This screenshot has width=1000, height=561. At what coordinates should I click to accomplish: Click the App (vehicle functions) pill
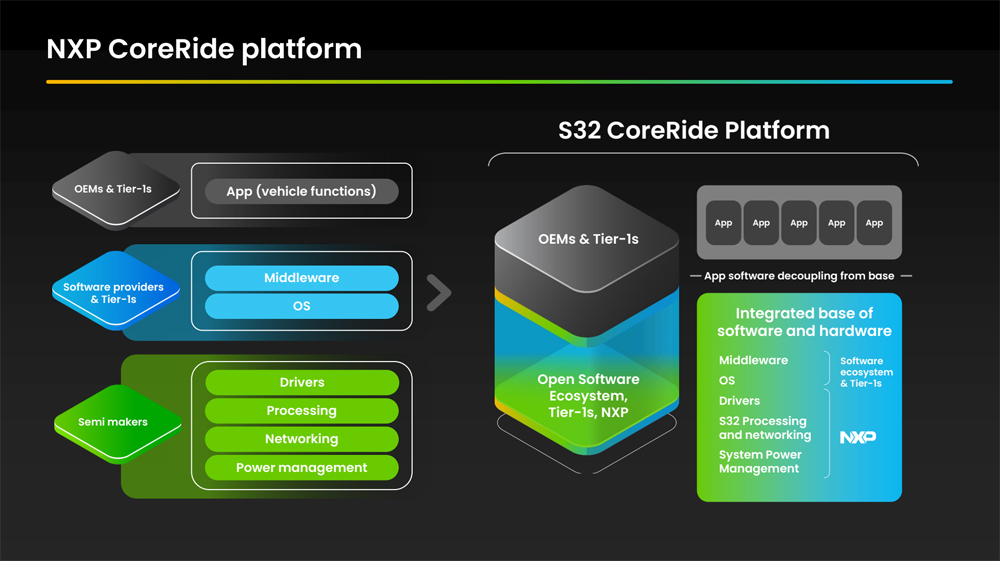coord(302,191)
